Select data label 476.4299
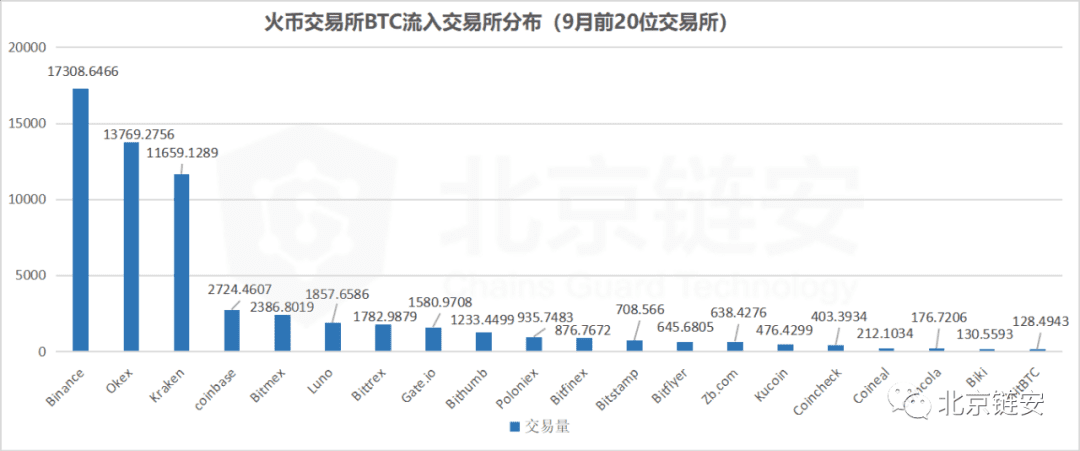 pyautogui.click(x=783, y=331)
